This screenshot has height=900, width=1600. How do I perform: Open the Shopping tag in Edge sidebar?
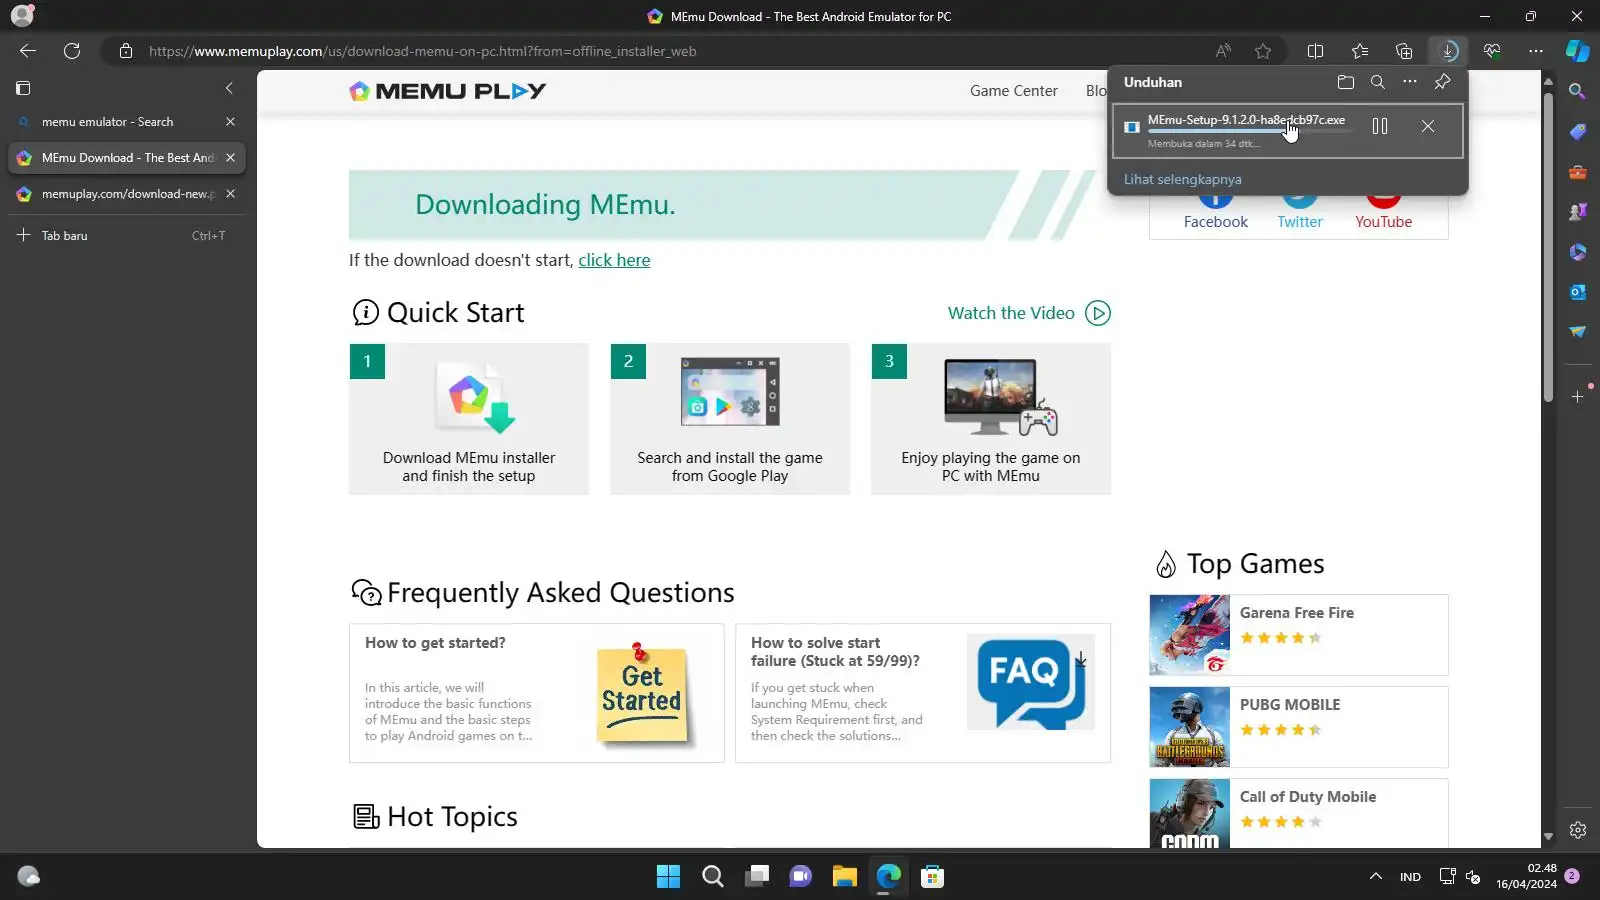coord(1577,132)
